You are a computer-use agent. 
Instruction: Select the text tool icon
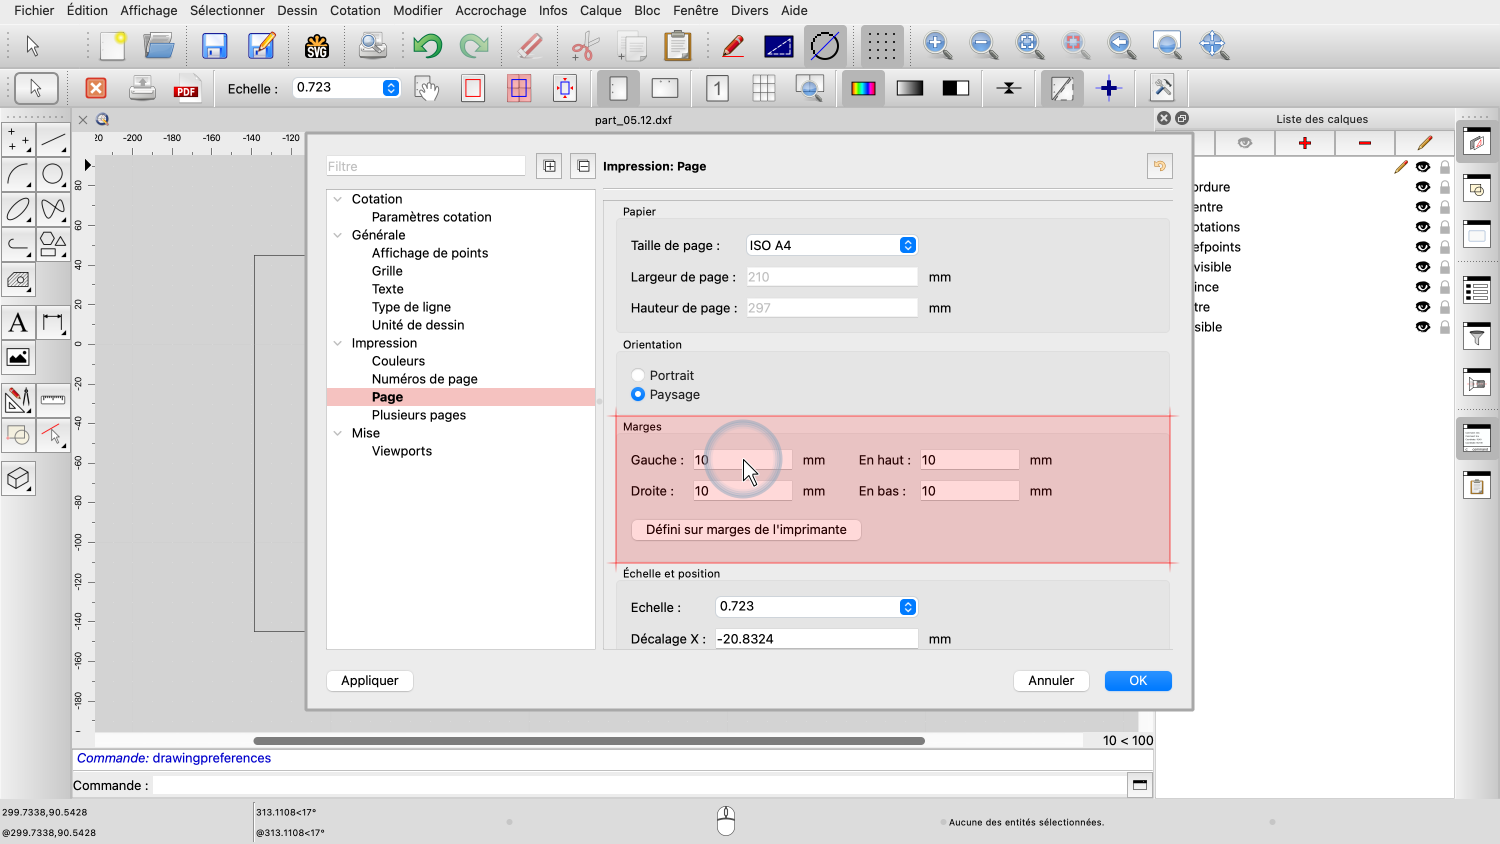coord(18,323)
